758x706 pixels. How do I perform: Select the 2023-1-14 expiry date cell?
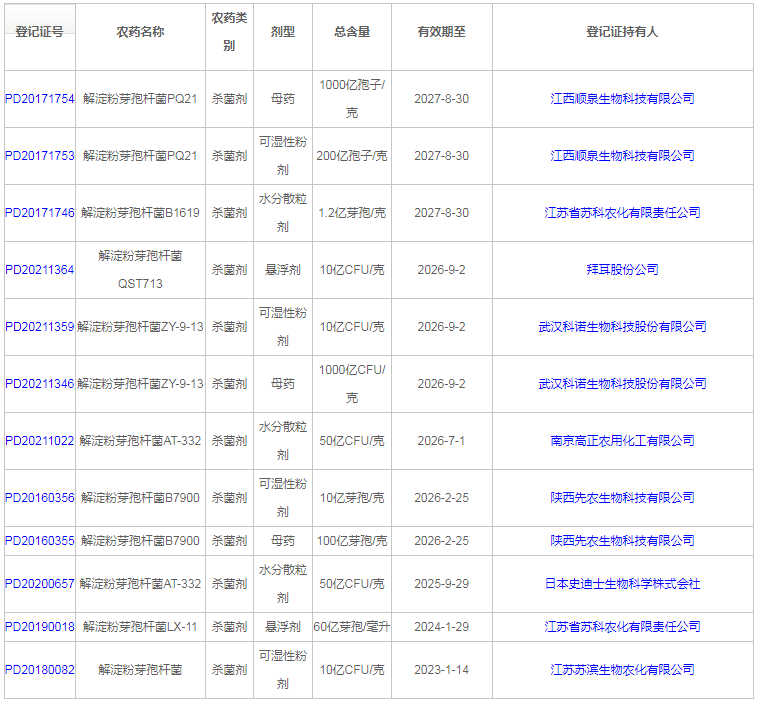[441, 670]
